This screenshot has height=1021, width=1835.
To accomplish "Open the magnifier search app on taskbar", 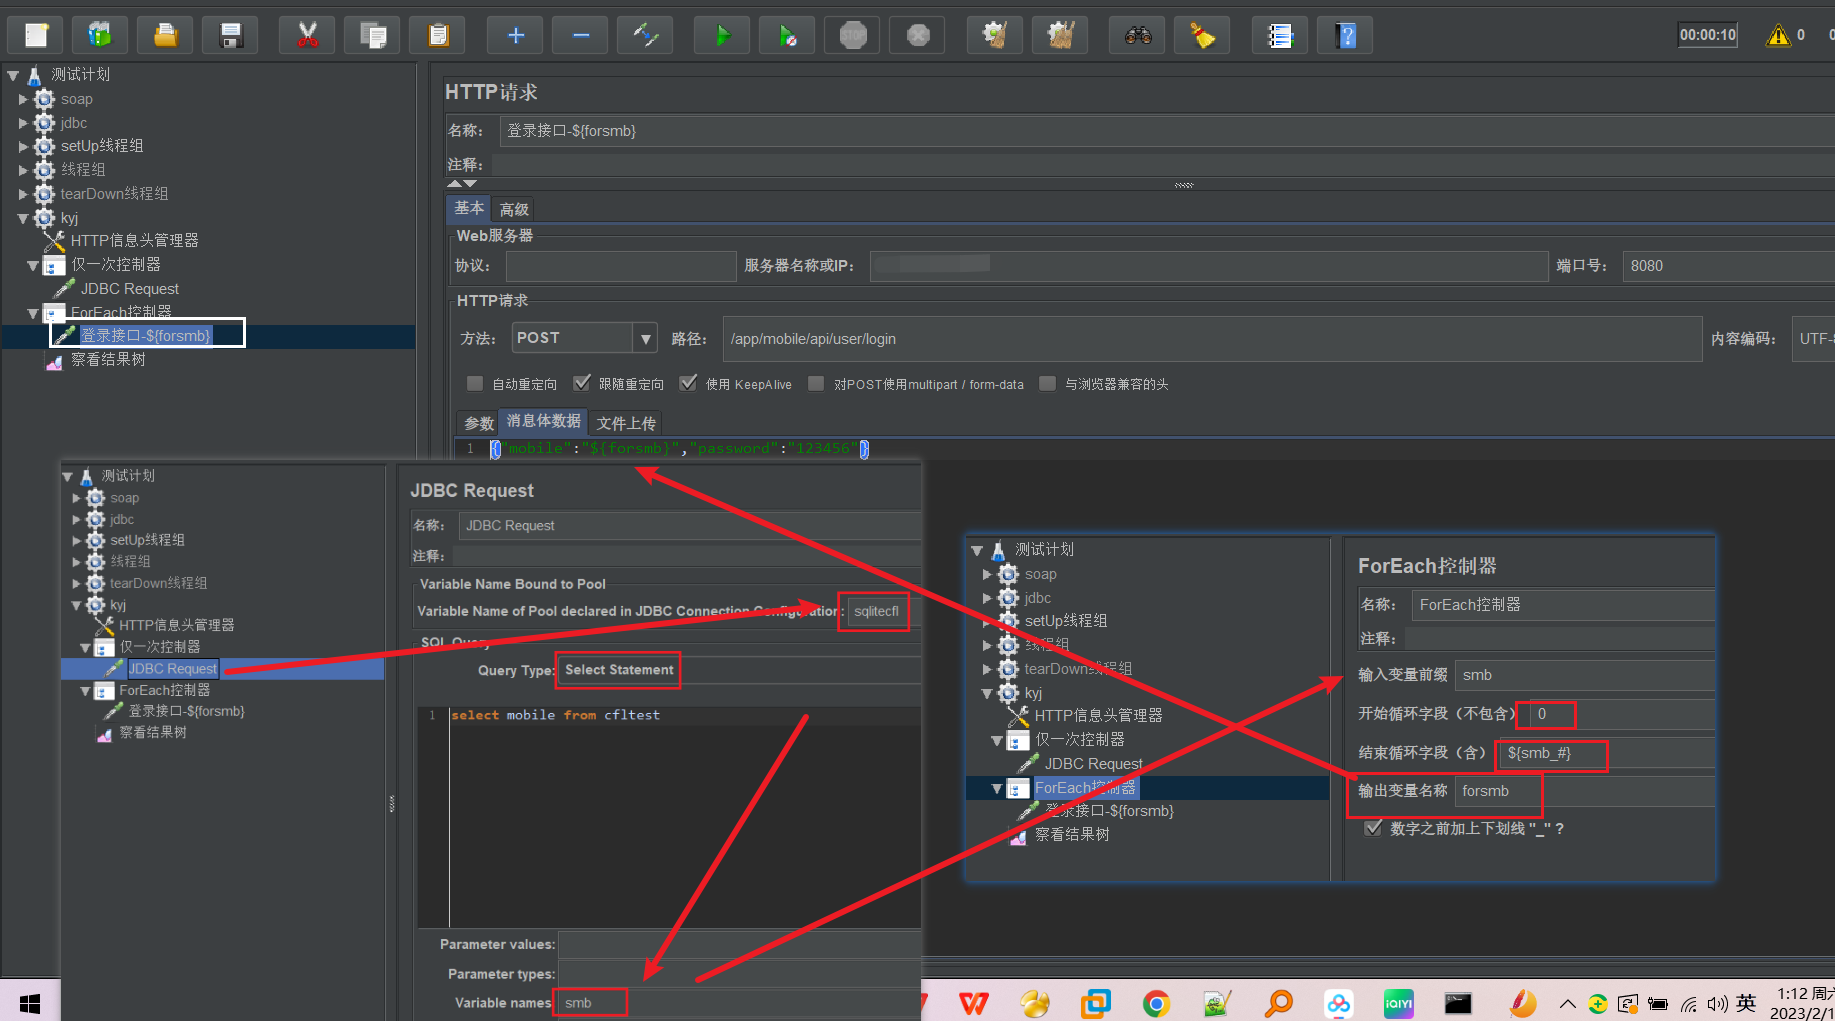I will [1278, 1003].
